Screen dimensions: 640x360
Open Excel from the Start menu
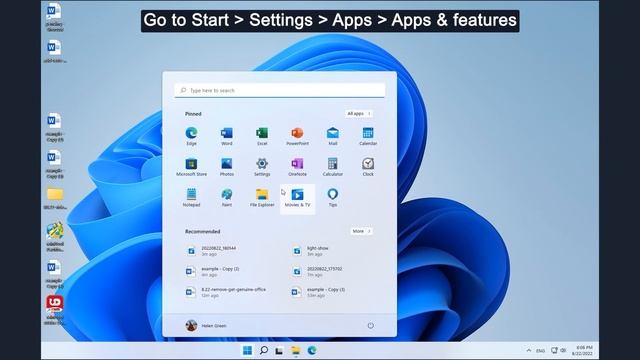point(262,136)
